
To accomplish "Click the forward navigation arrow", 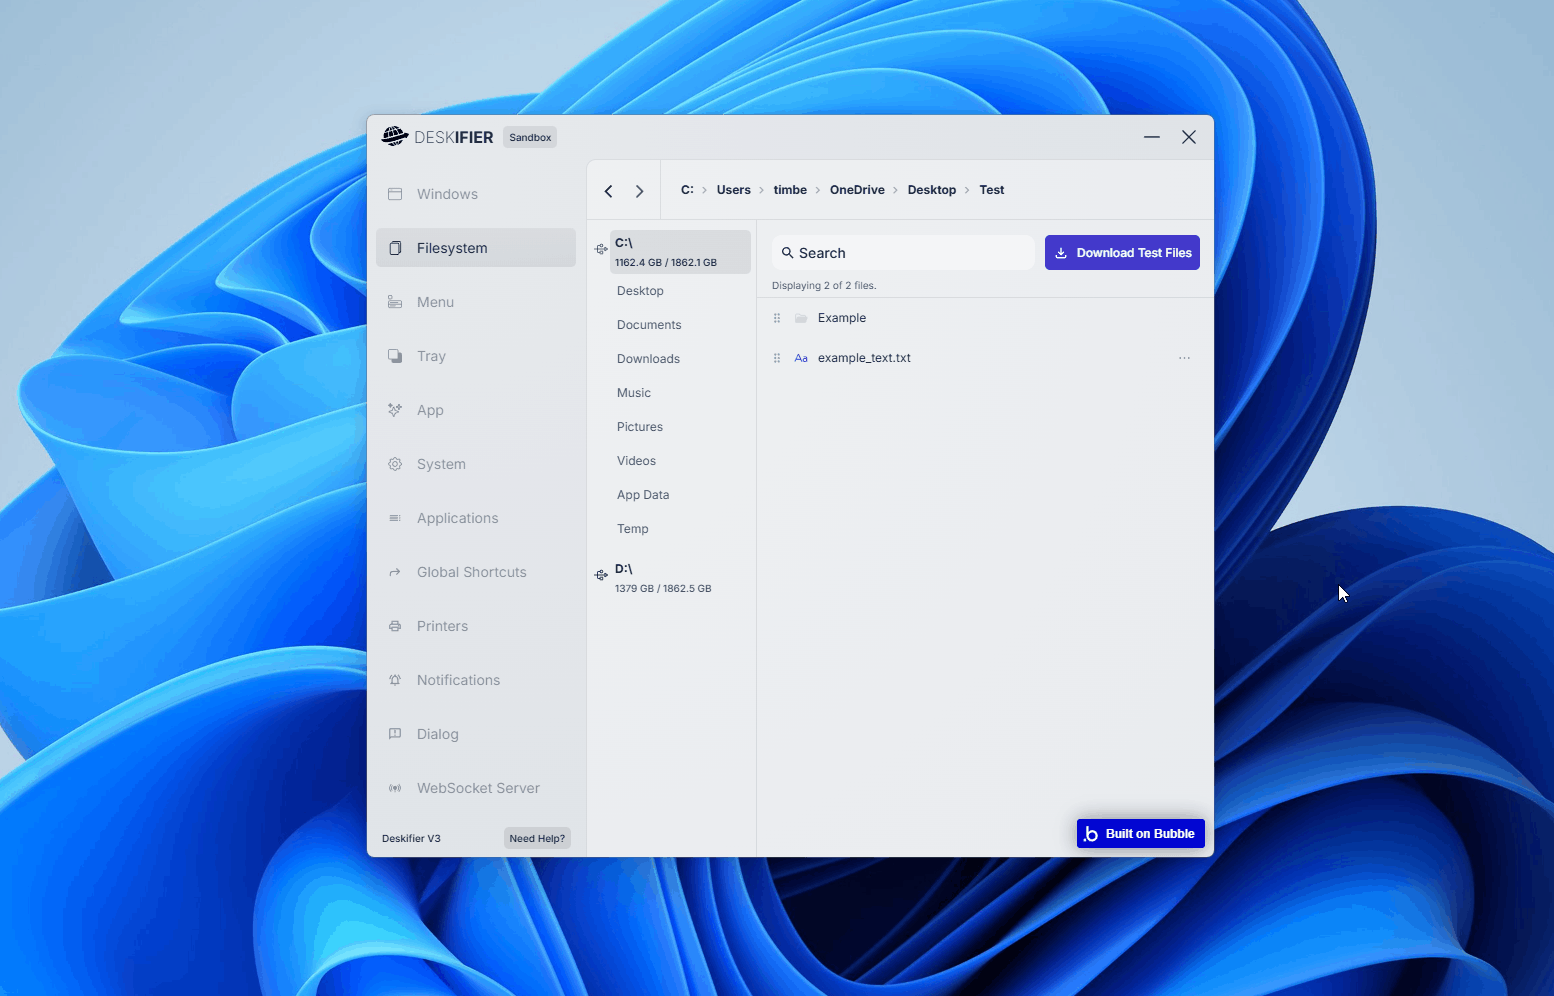I will pos(640,191).
